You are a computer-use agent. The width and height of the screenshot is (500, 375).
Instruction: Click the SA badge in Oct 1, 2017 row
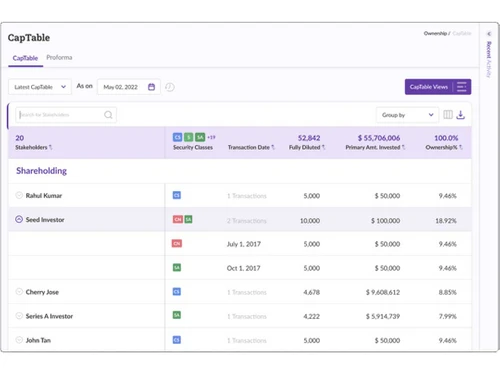pos(177,267)
